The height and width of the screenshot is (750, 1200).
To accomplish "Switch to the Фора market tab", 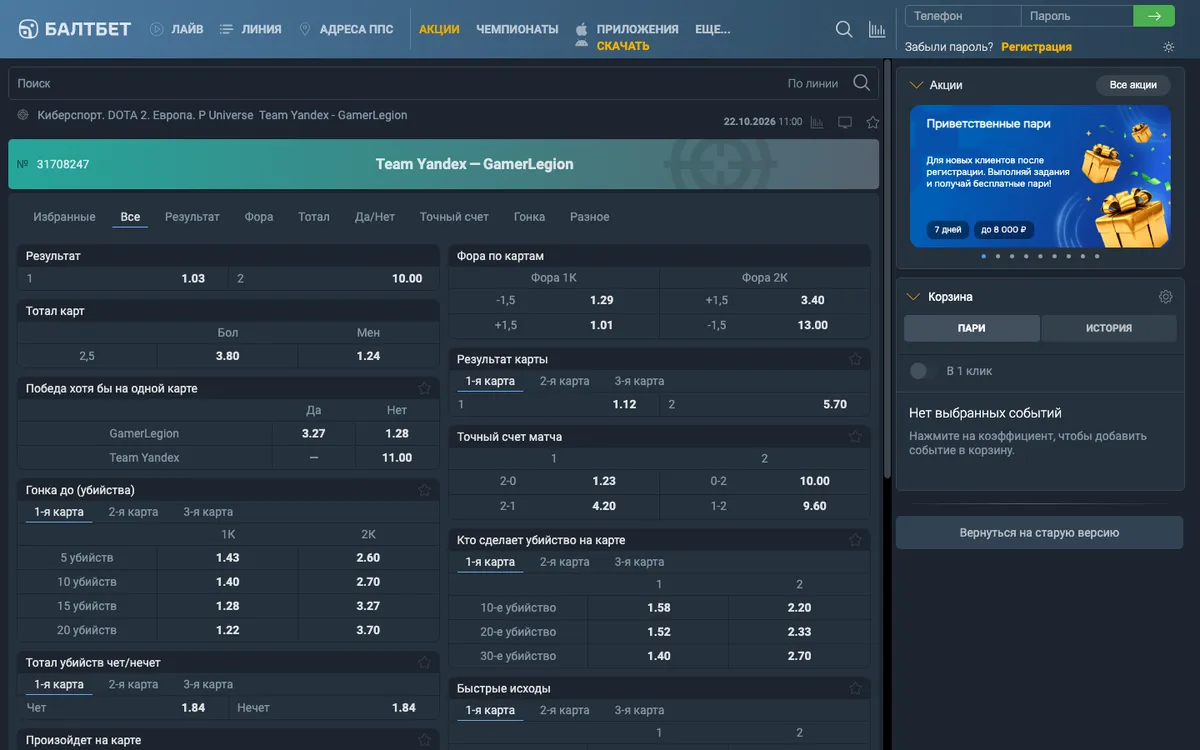I will (259, 217).
